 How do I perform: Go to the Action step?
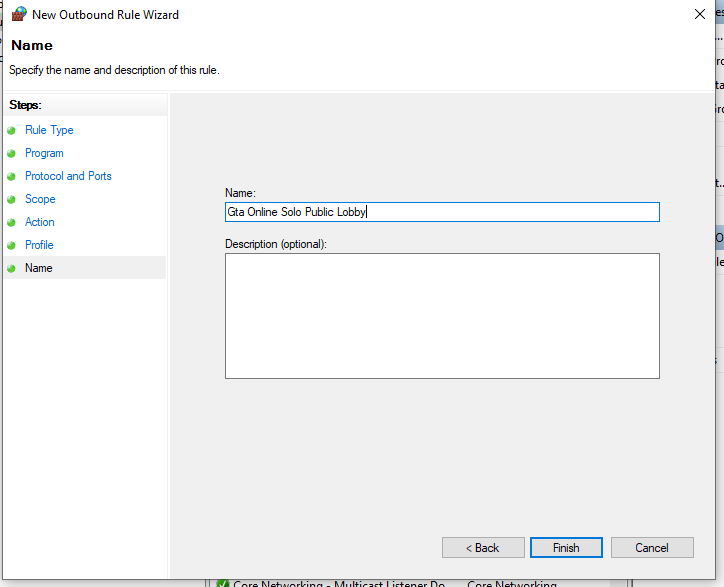pos(39,222)
